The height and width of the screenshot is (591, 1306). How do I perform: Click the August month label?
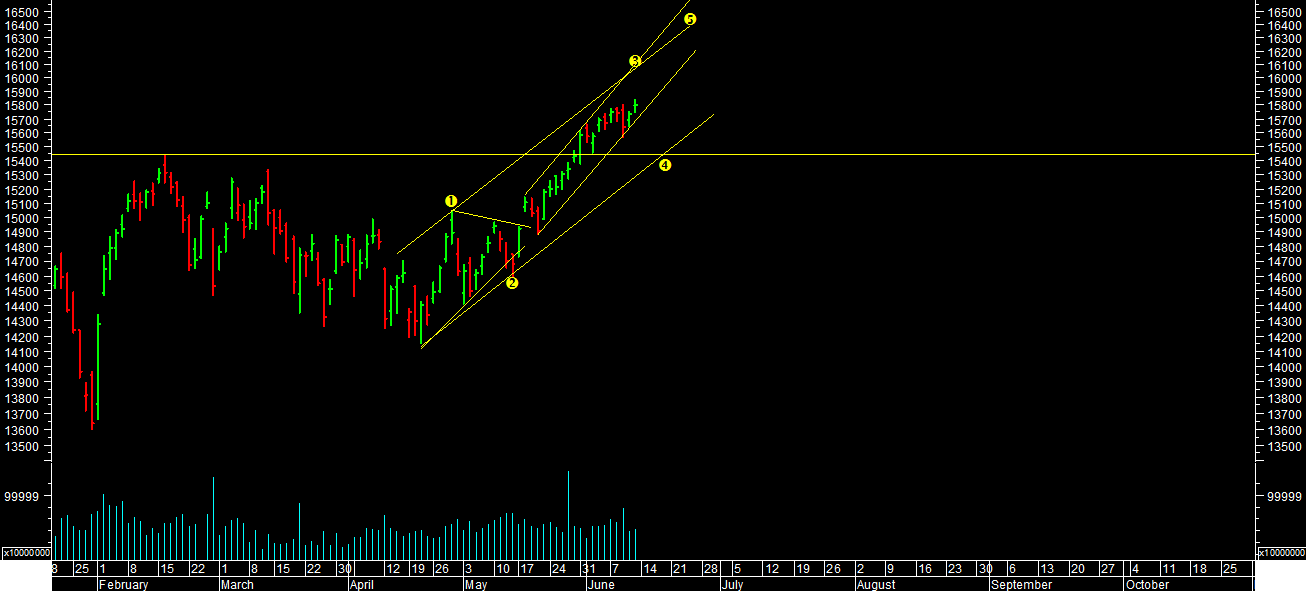pos(875,584)
